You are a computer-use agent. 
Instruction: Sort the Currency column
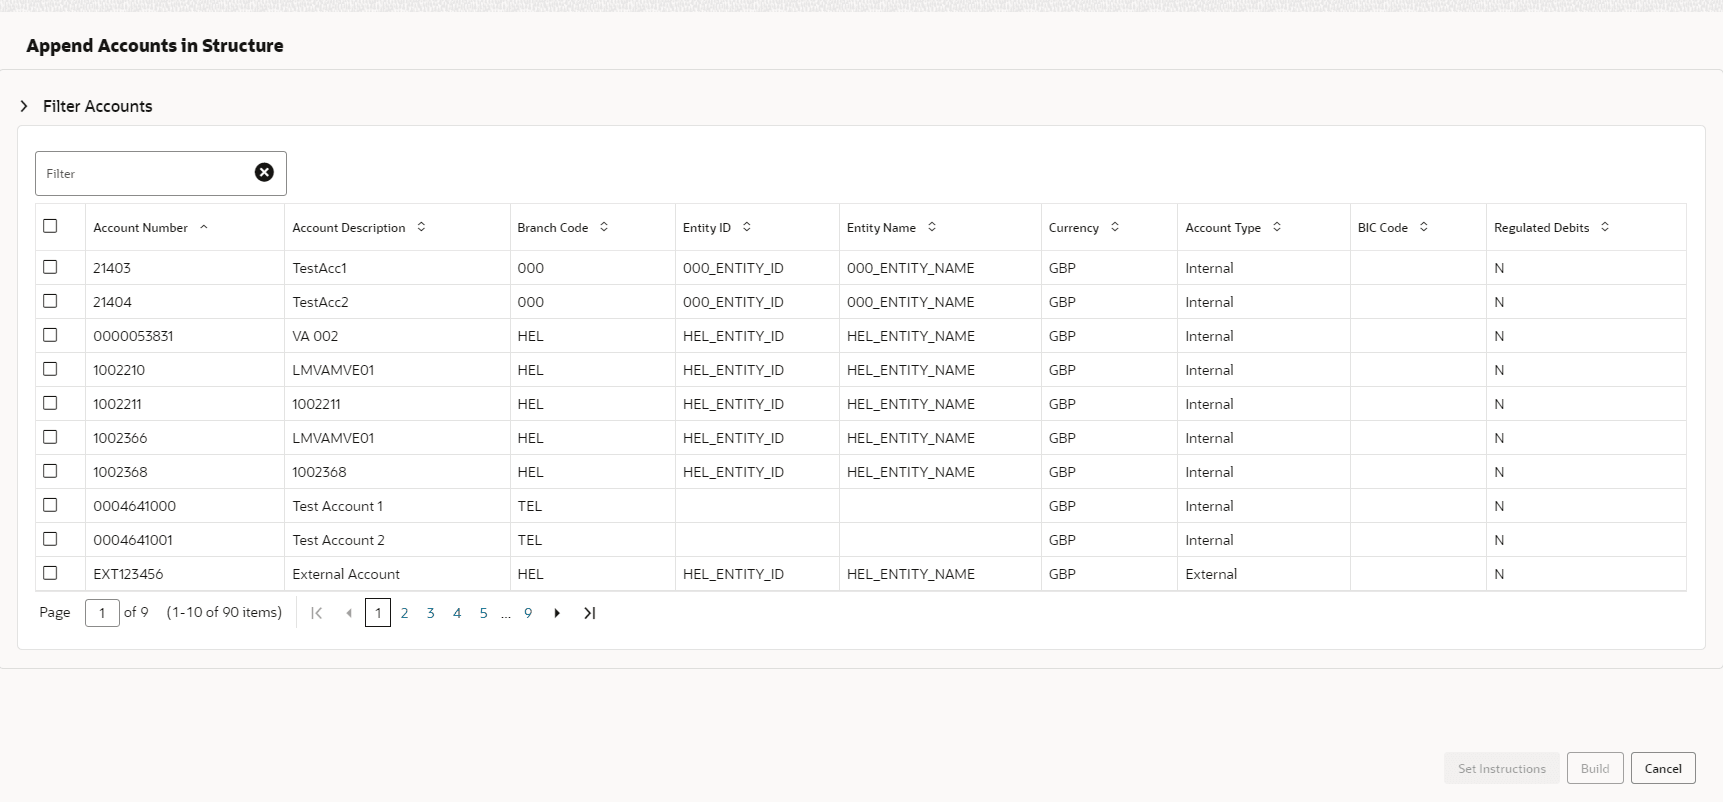(x=1115, y=227)
